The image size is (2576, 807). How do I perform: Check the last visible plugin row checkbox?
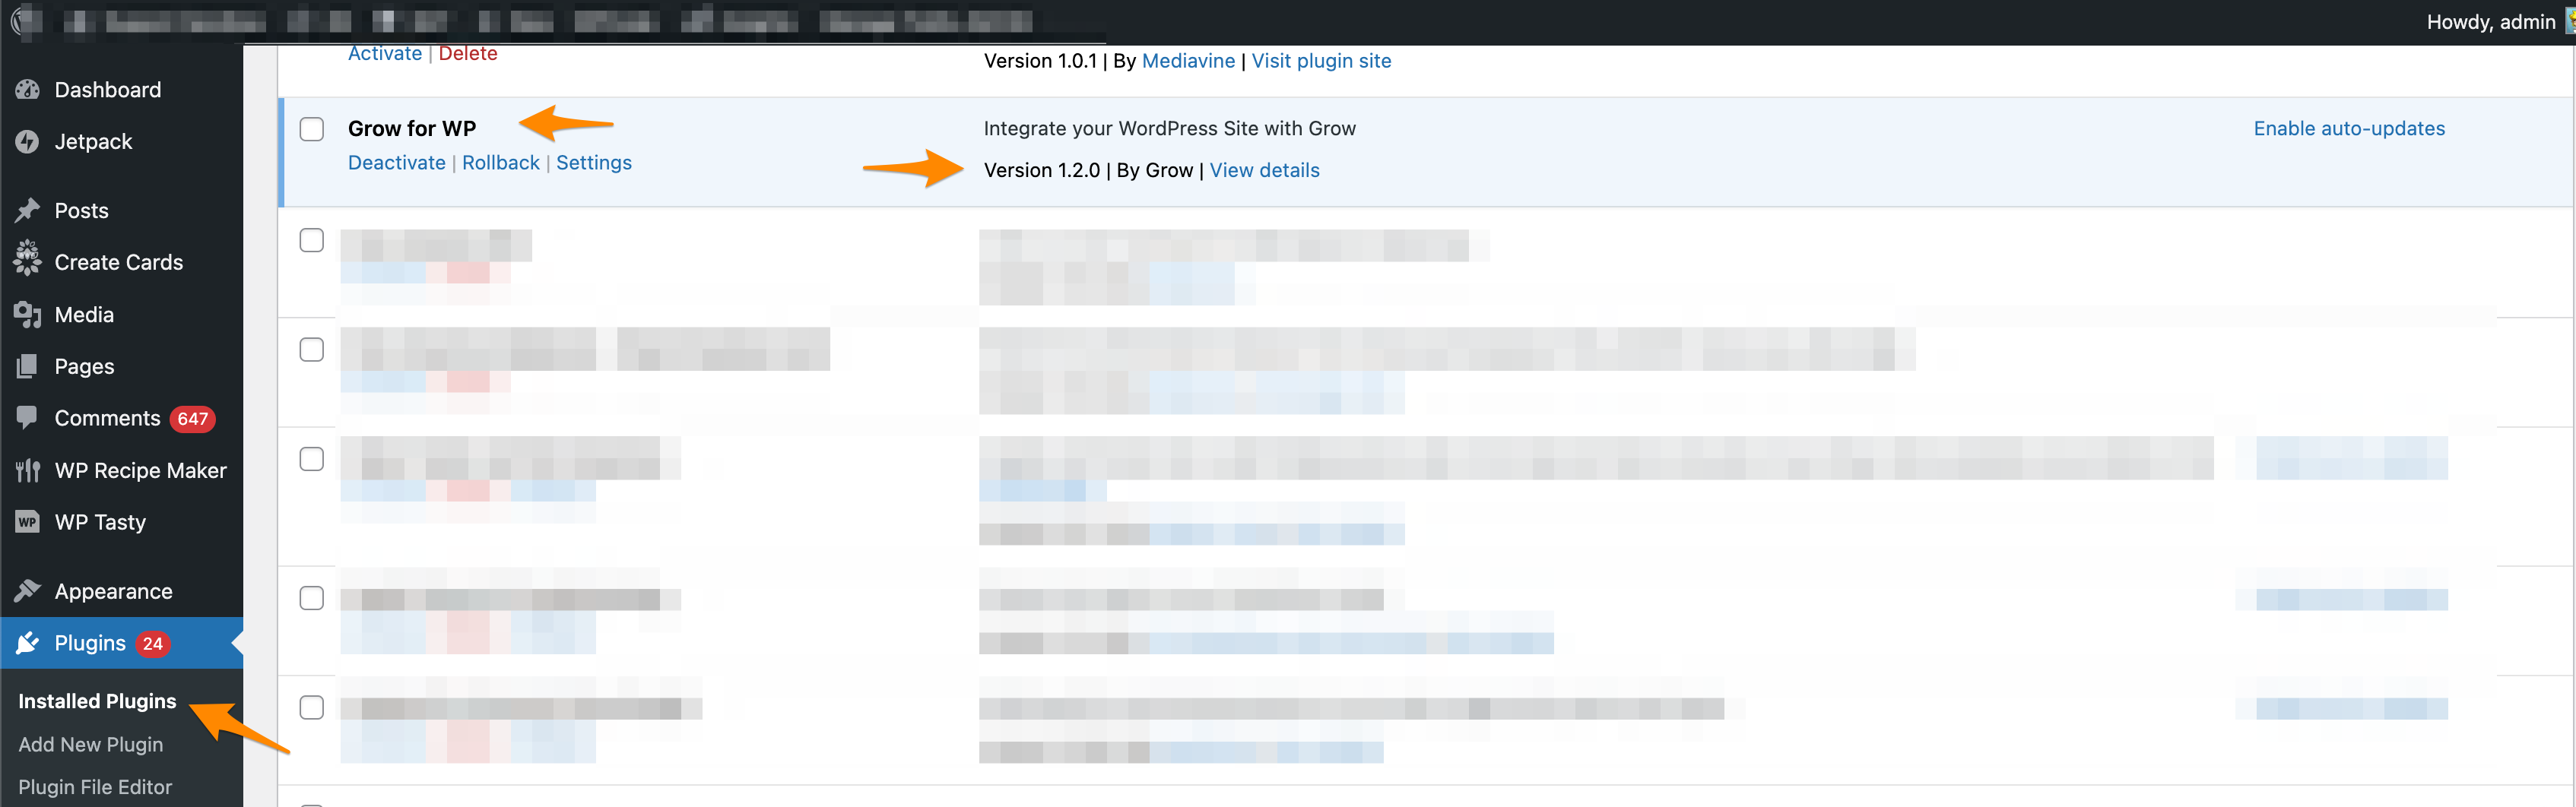[x=312, y=707]
